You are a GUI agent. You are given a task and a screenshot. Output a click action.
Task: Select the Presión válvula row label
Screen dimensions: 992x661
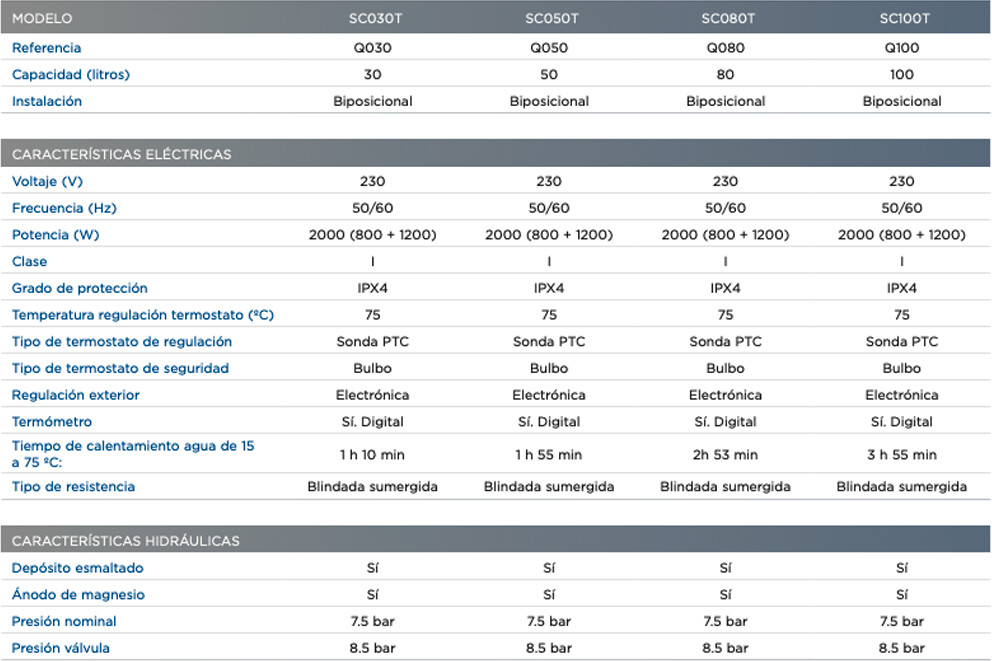click(61, 648)
